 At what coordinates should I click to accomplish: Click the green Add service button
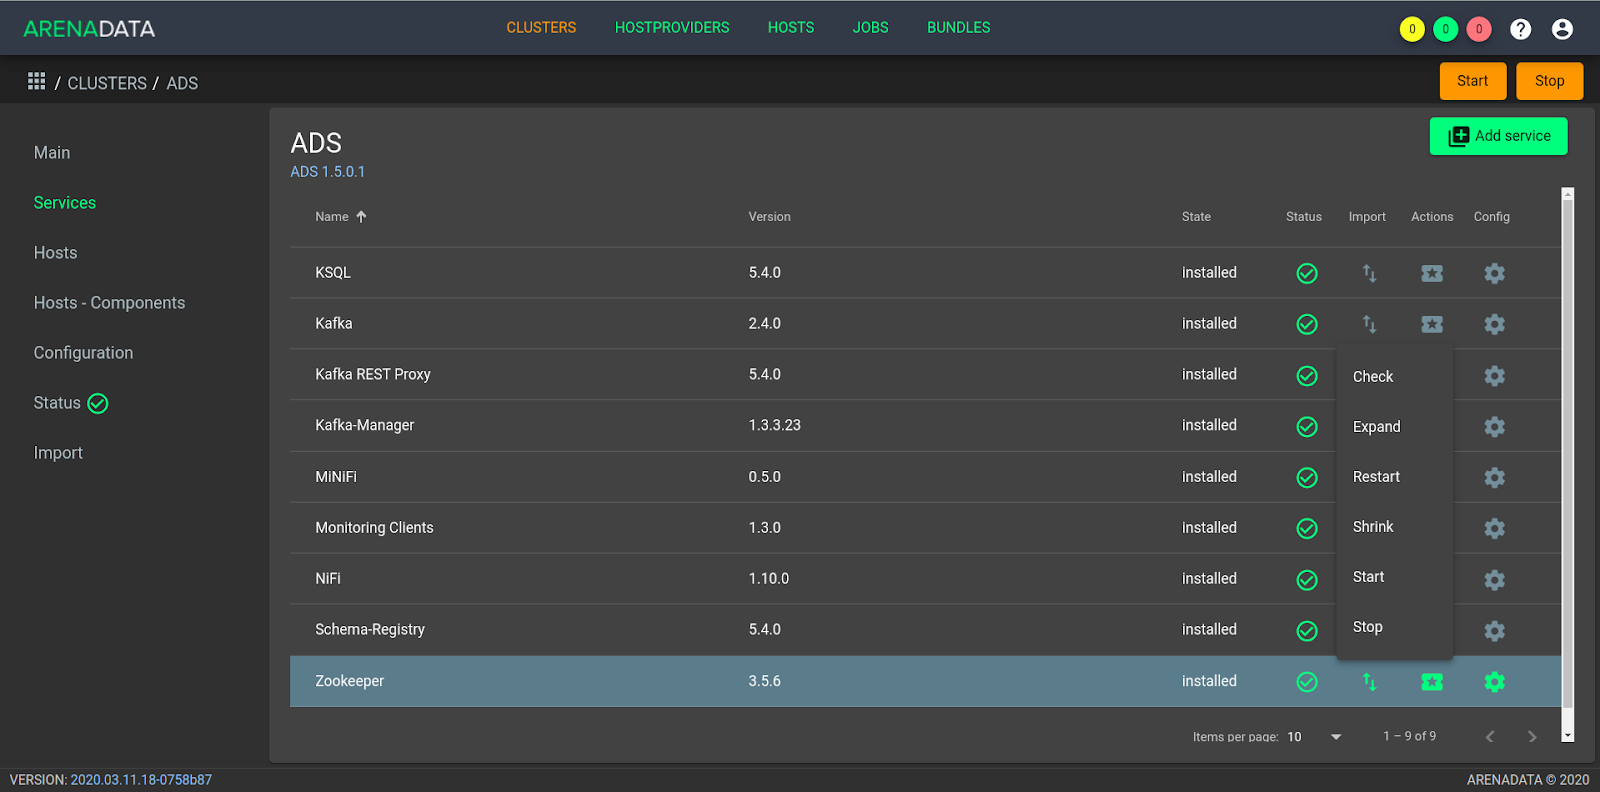pos(1498,136)
